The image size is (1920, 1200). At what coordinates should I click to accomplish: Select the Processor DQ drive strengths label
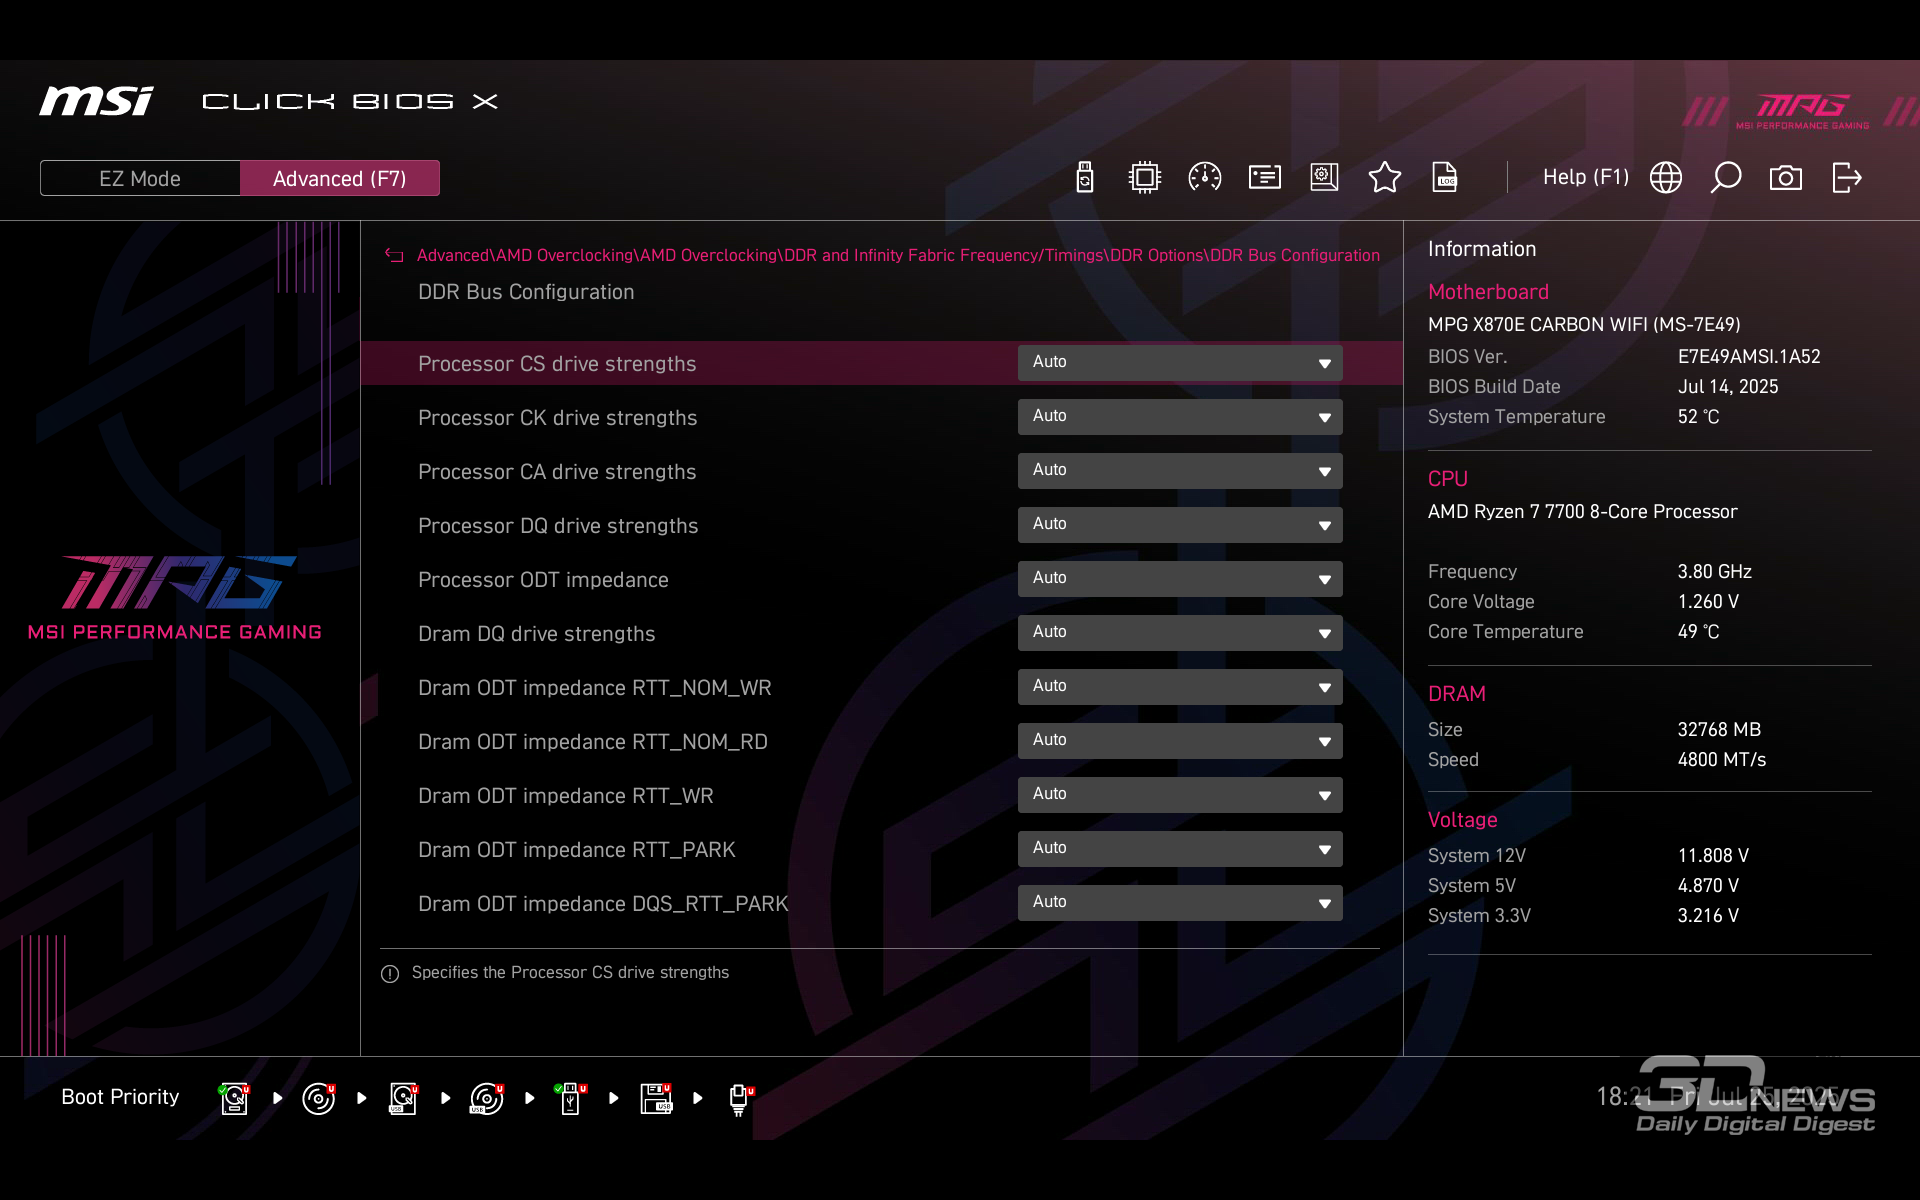558,526
